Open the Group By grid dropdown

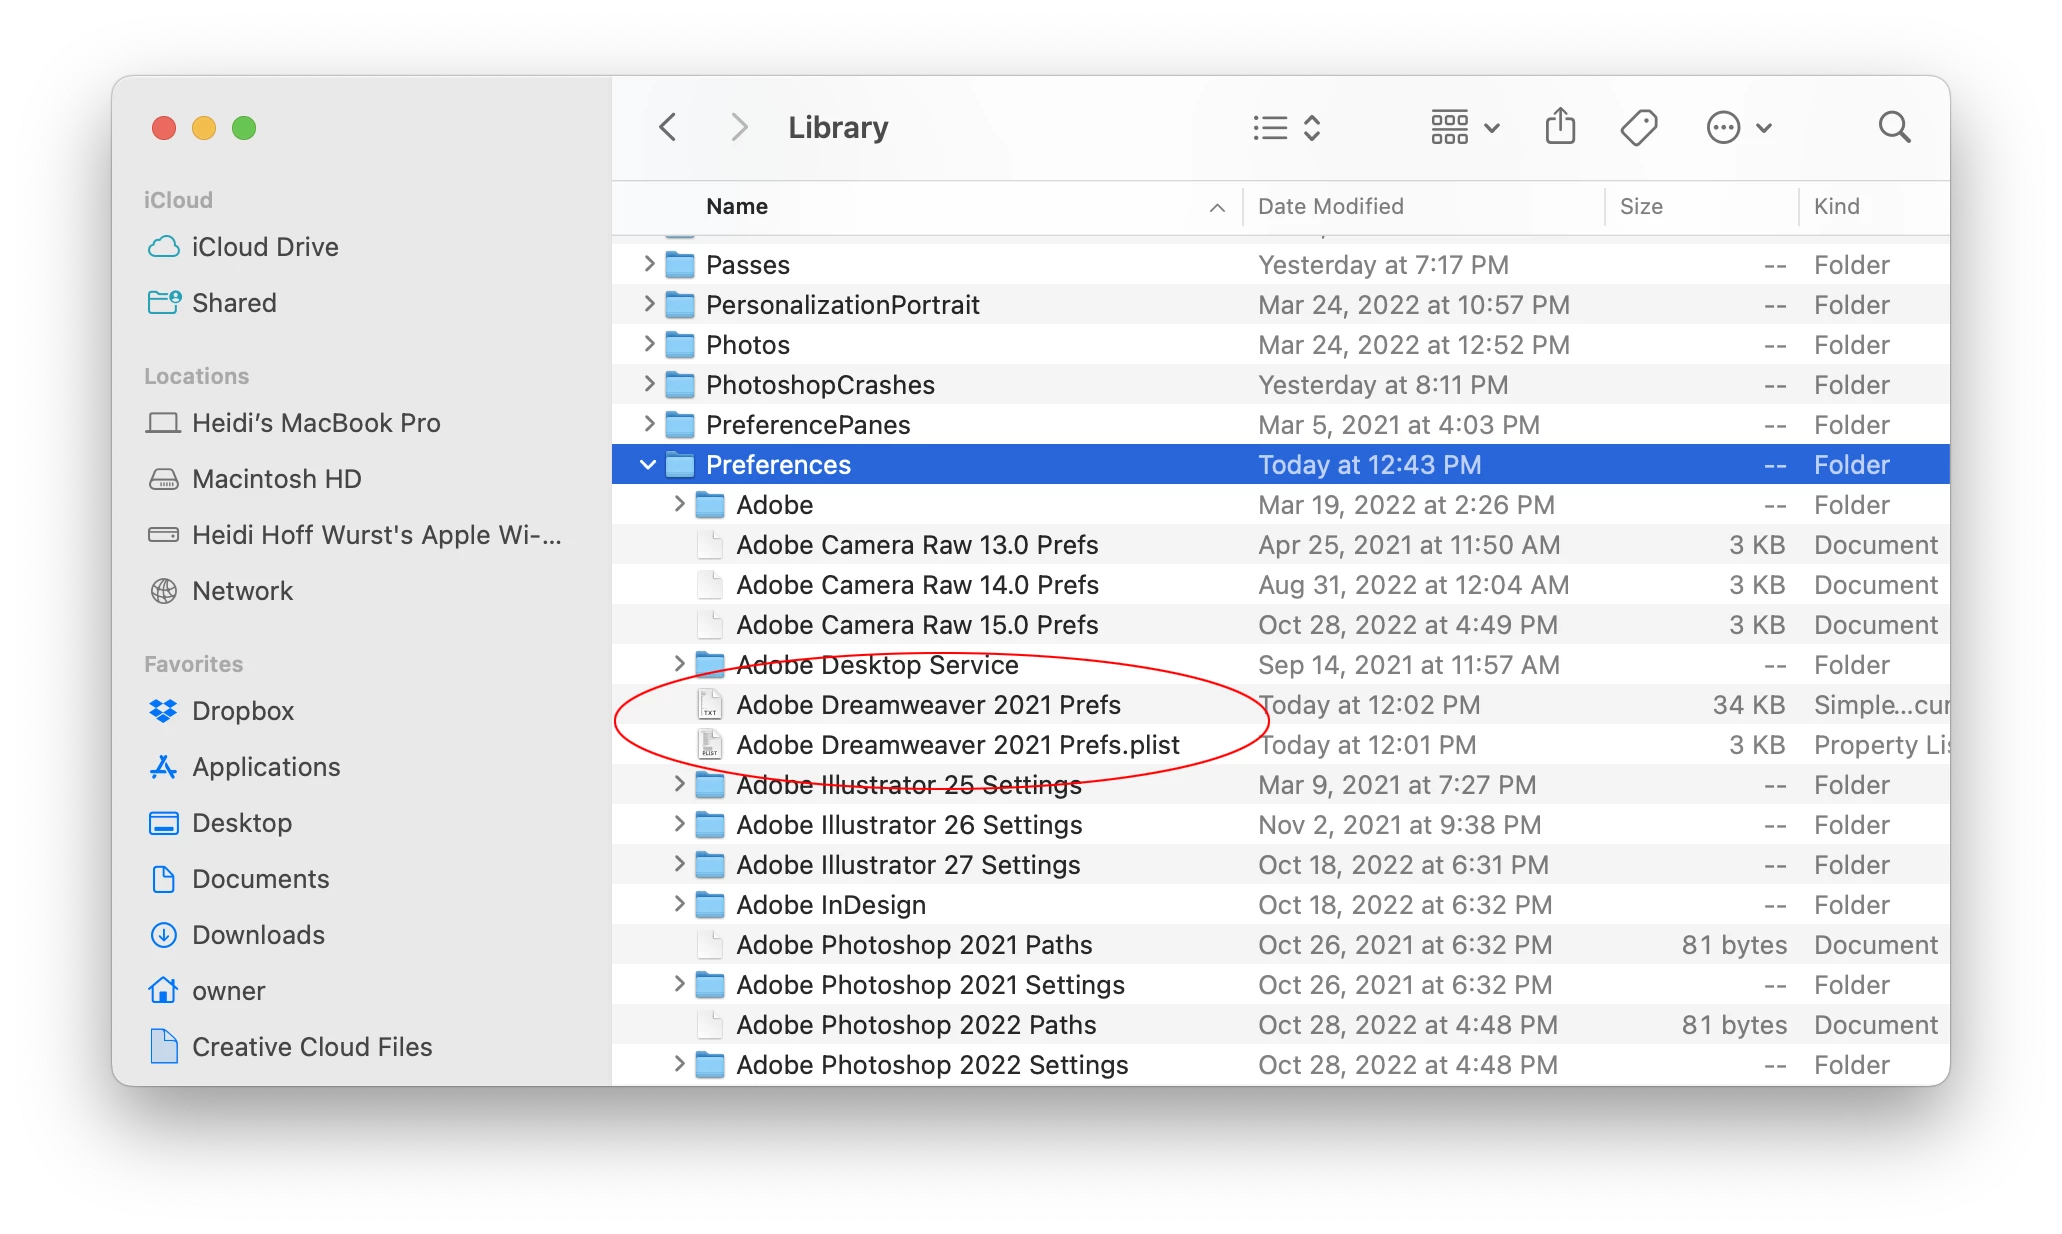click(1464, 127)
